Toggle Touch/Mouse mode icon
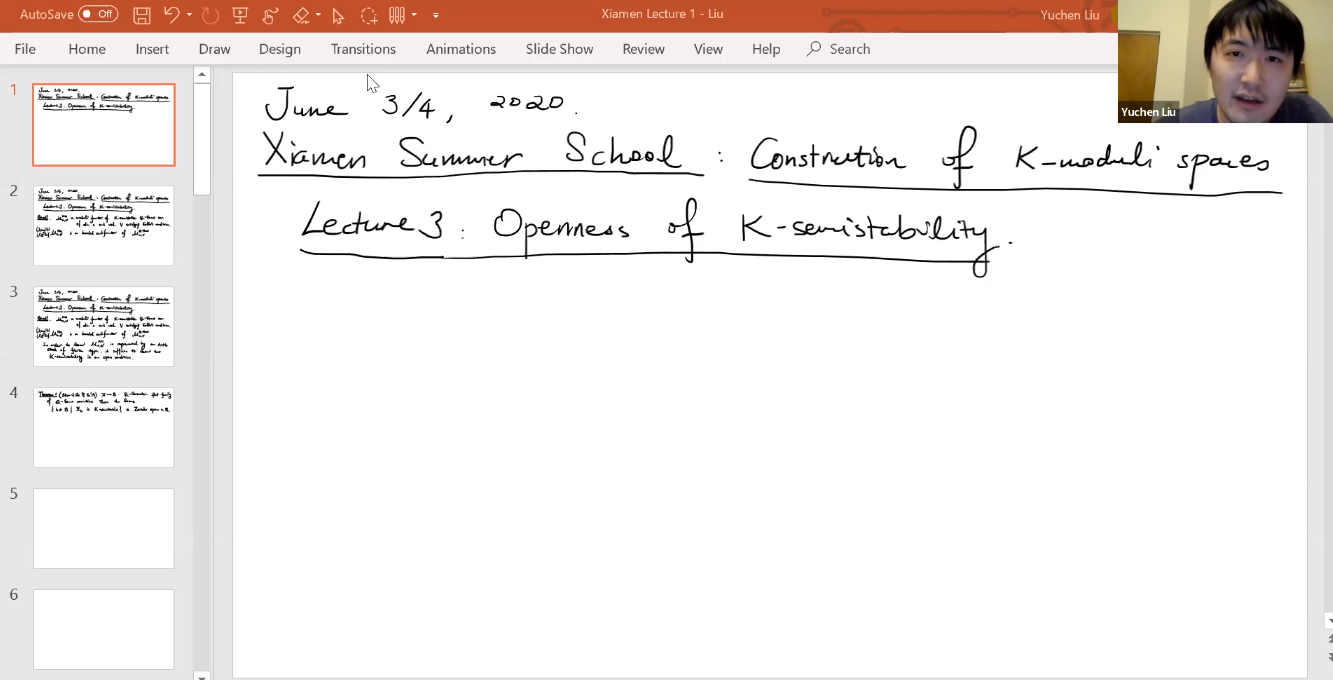 click(270, 15)
